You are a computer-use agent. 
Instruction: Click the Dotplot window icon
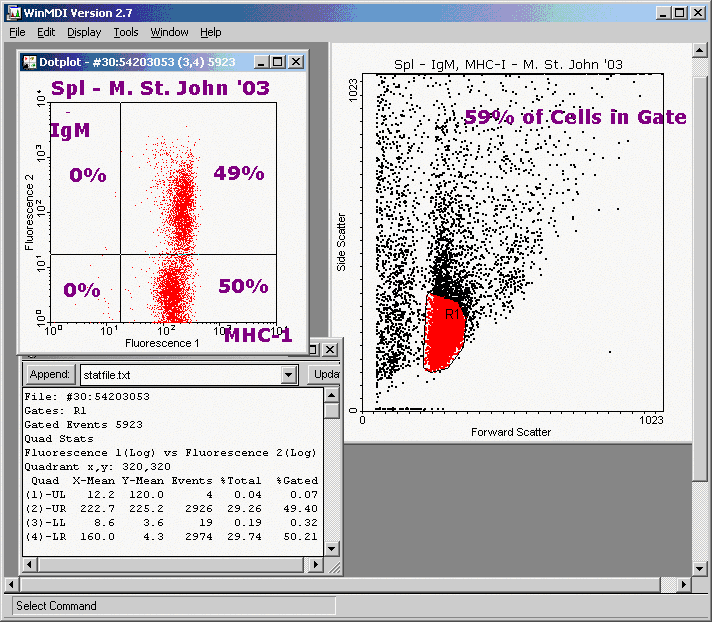click(29, 61)
